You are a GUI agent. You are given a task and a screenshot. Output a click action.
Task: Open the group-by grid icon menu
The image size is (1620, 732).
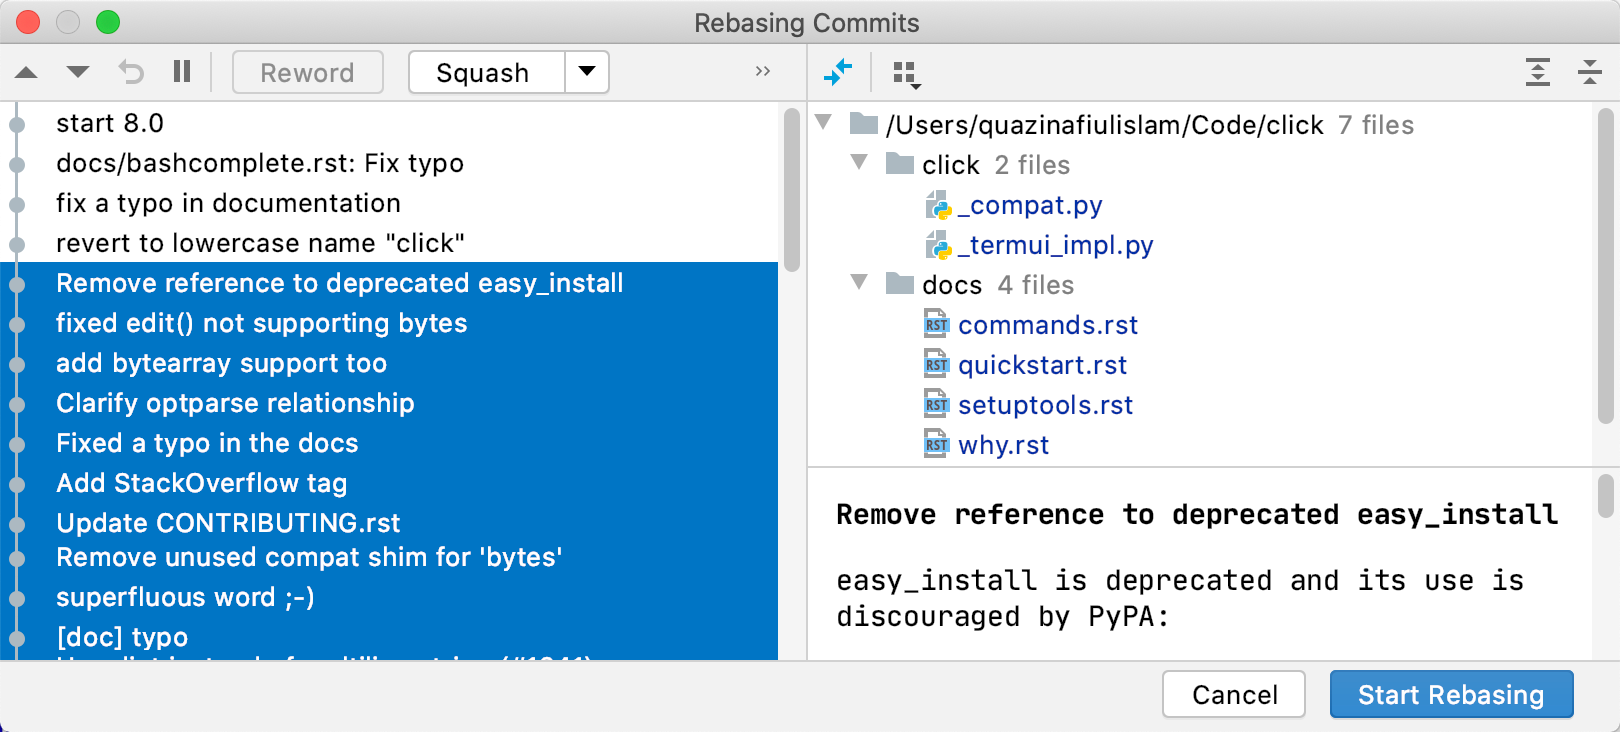(906, 73)
